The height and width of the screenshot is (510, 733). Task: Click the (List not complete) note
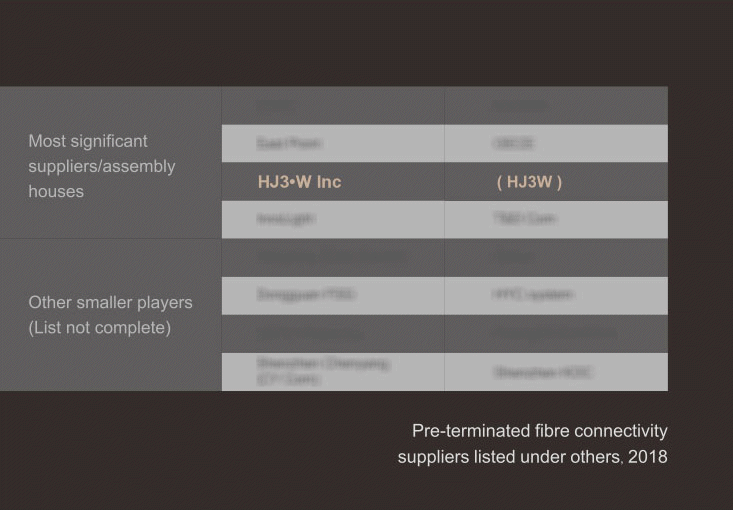tap(99, 328)
